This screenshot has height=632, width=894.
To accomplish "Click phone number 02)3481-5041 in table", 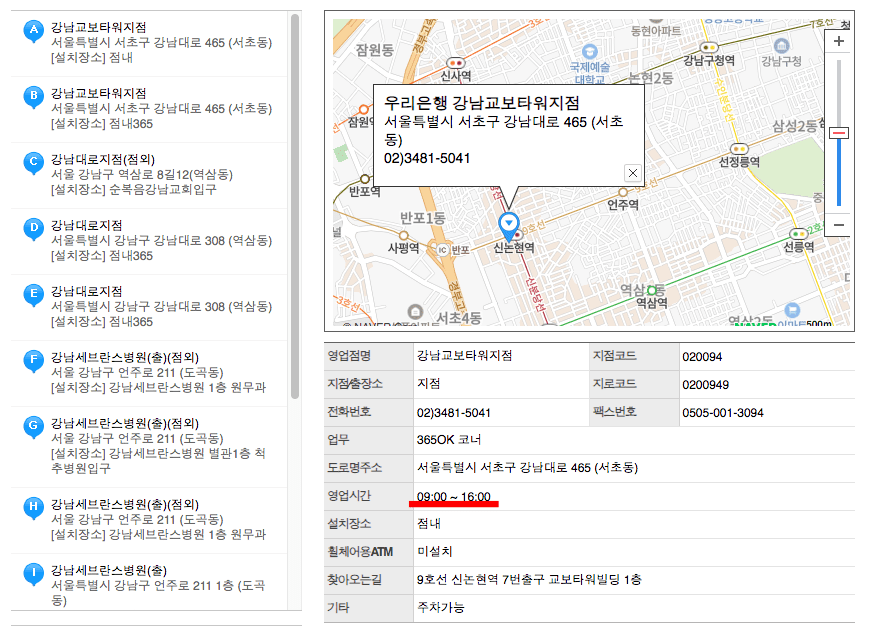I will pos(454,413).
